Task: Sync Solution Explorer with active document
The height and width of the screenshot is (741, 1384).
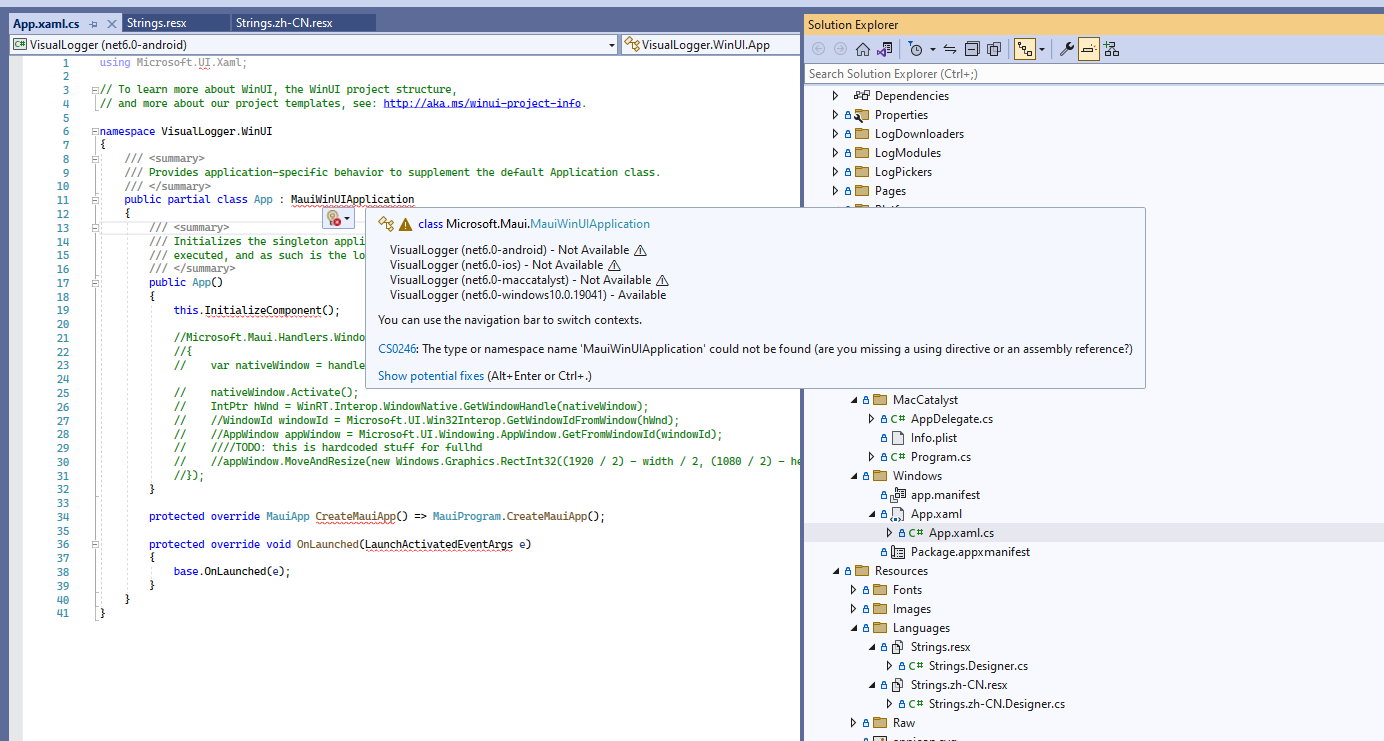Action: (x=948, y=48)
